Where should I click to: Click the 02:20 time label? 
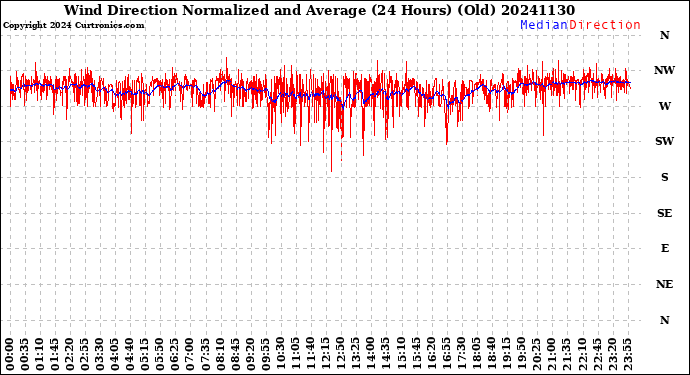coord(70,354)
